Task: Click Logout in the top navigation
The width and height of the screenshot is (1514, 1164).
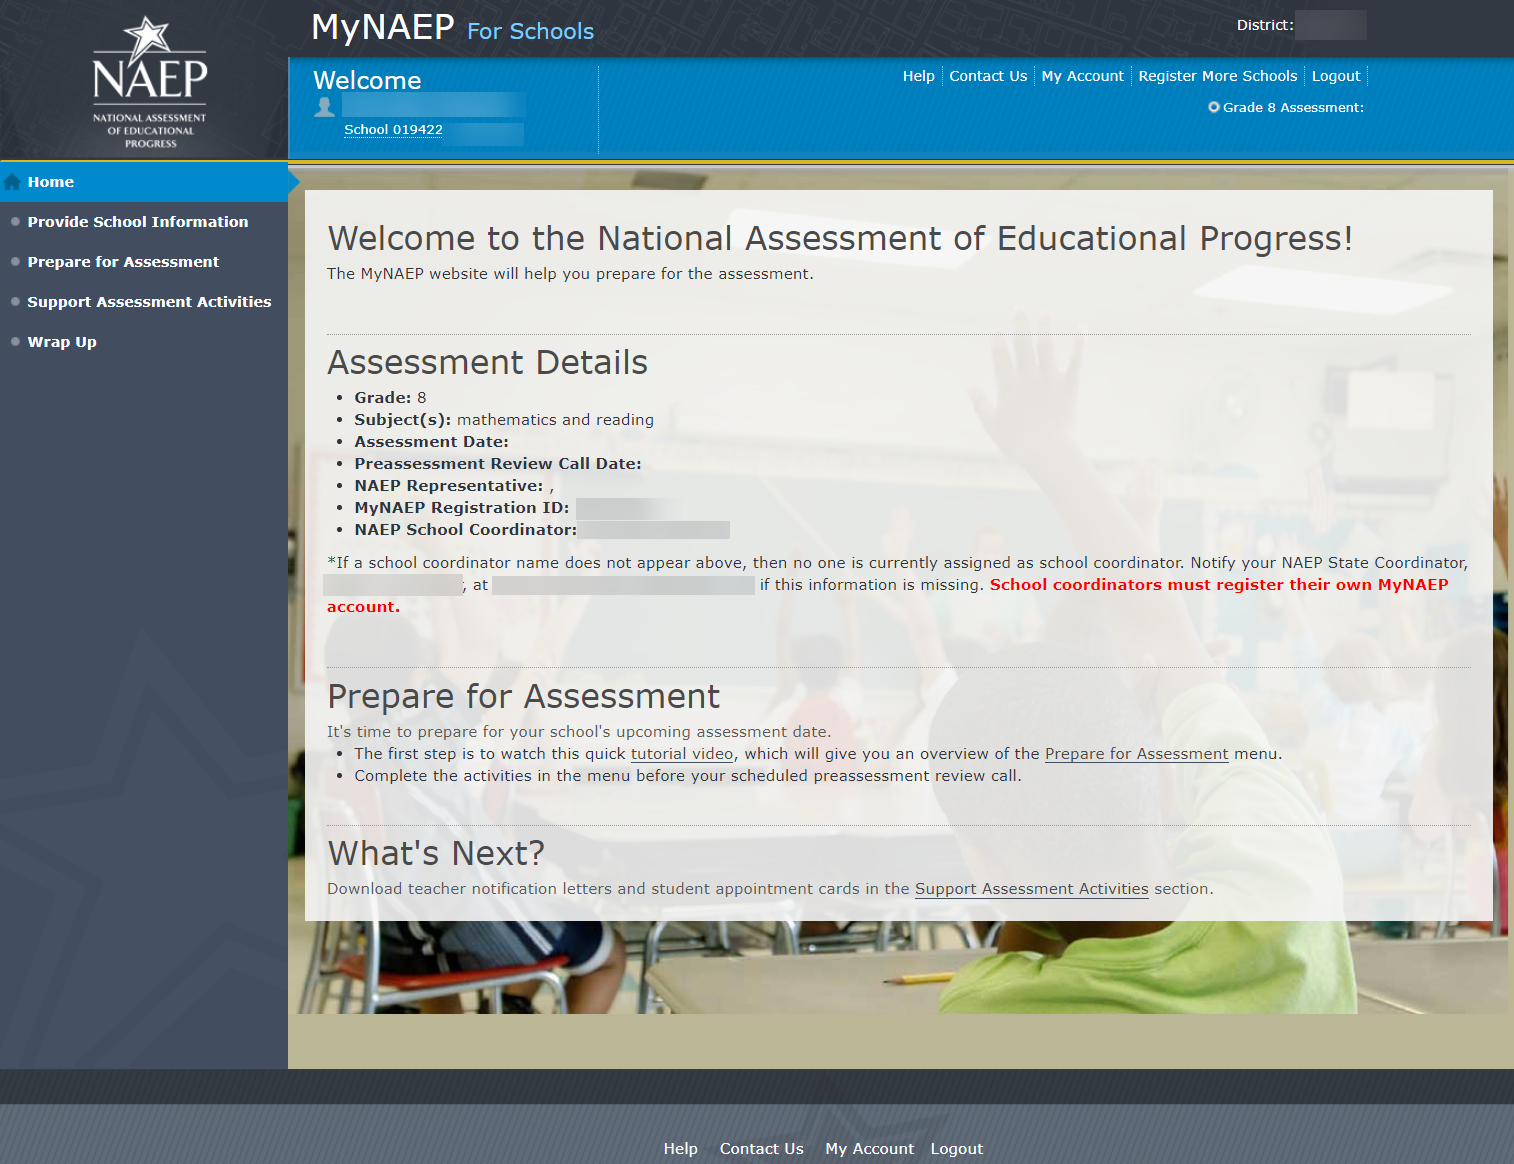Action: point(1336,76)
